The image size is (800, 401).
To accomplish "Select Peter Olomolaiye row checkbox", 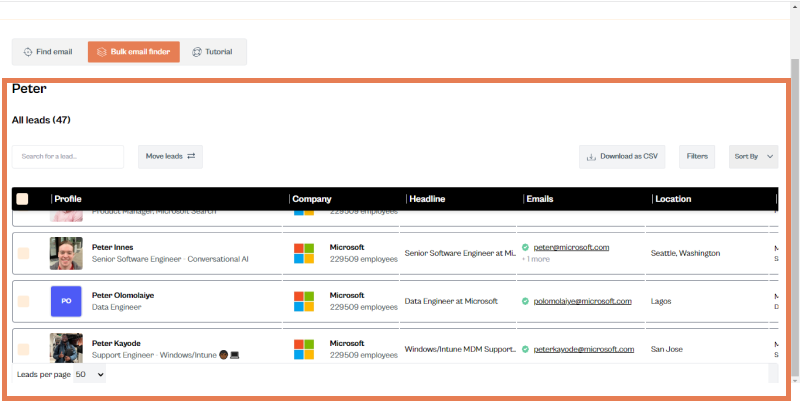I will 23,302.
